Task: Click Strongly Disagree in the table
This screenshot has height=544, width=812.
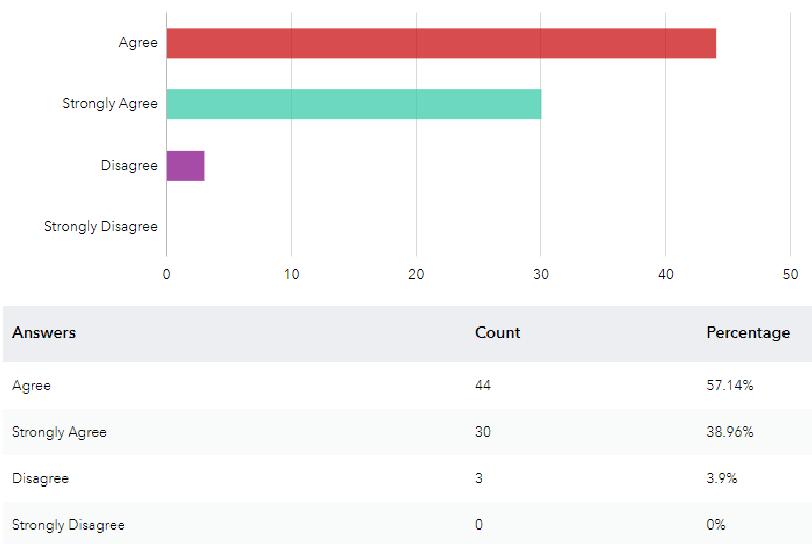Action: pyautogui.click(x=68, y=525)
